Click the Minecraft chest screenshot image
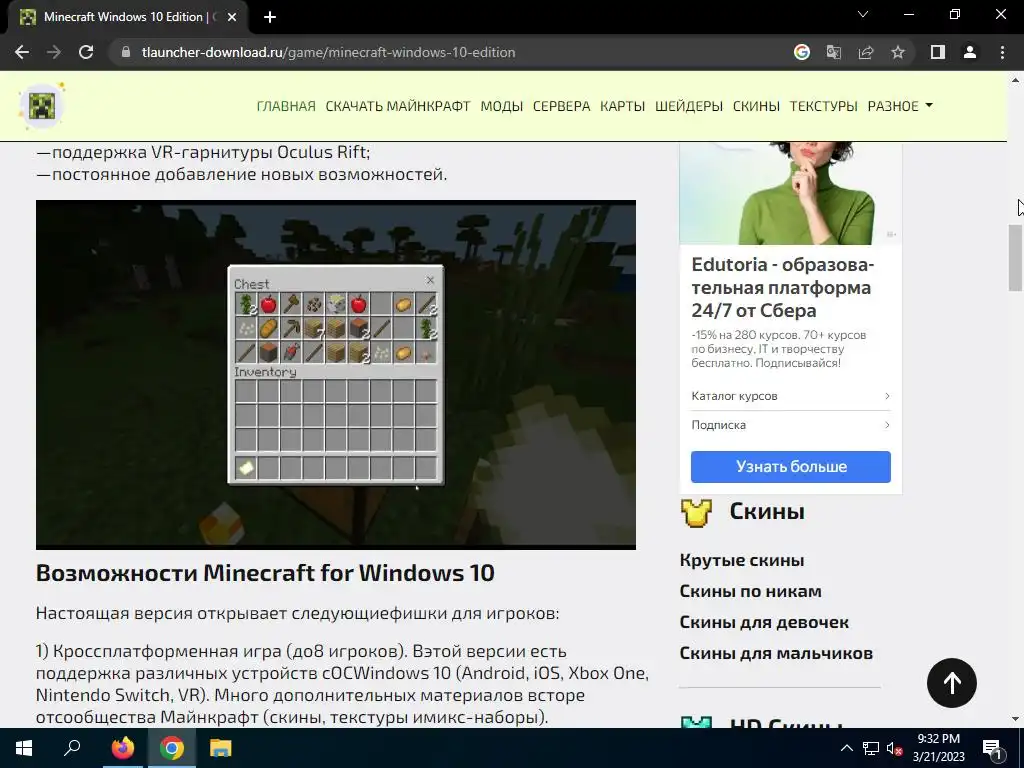 point(336,374)
